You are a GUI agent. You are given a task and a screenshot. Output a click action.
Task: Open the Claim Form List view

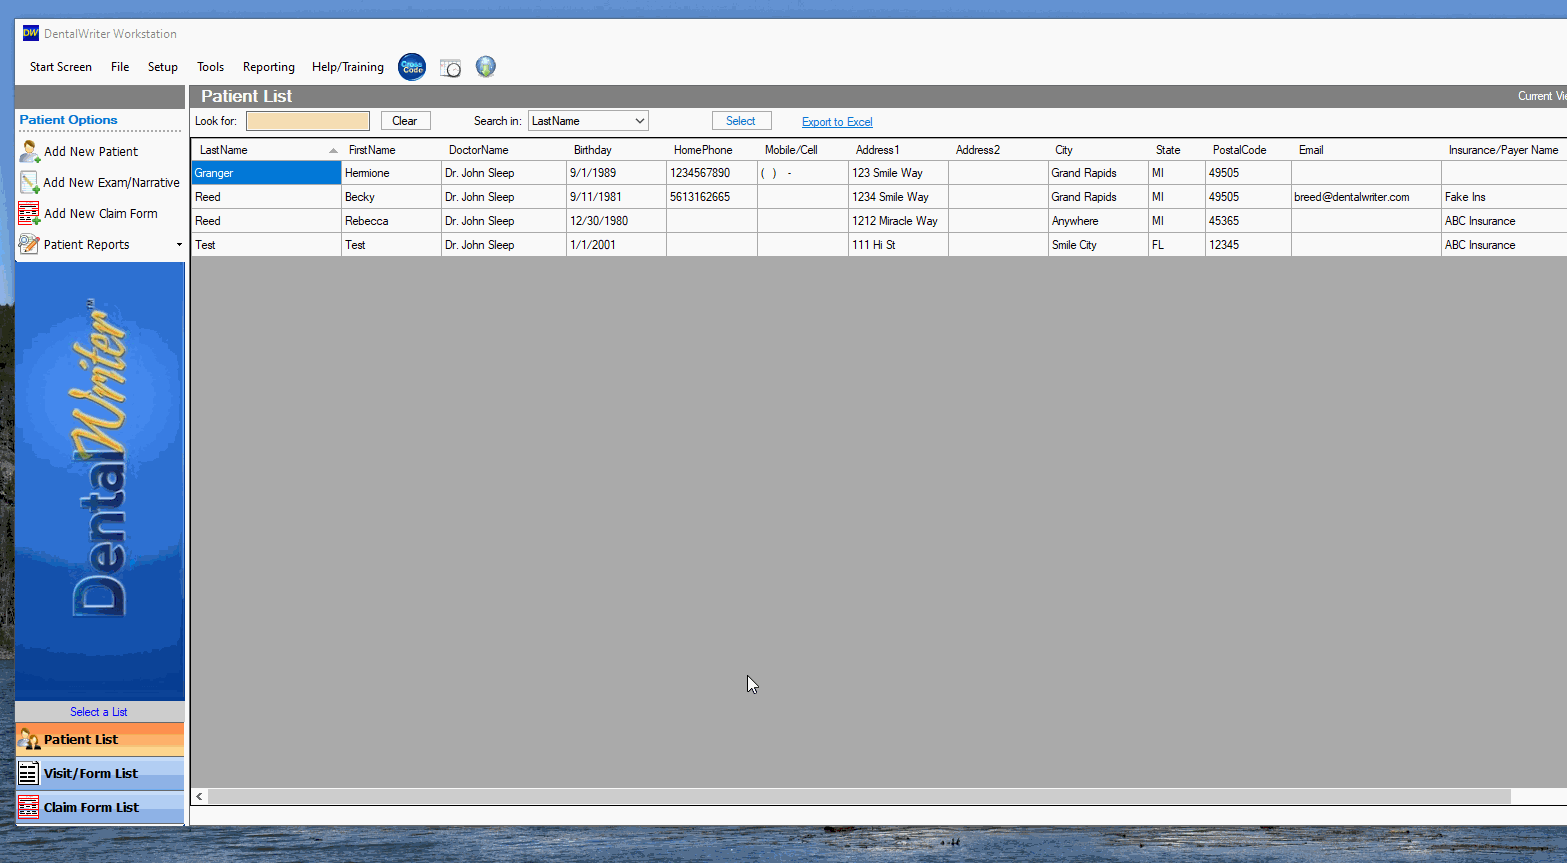pos(100,807)
